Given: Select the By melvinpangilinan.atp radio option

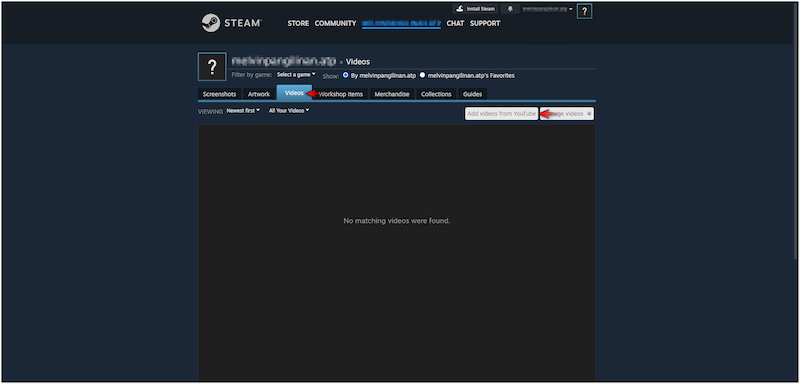Looking at the screenshot, I should [346, 75].
